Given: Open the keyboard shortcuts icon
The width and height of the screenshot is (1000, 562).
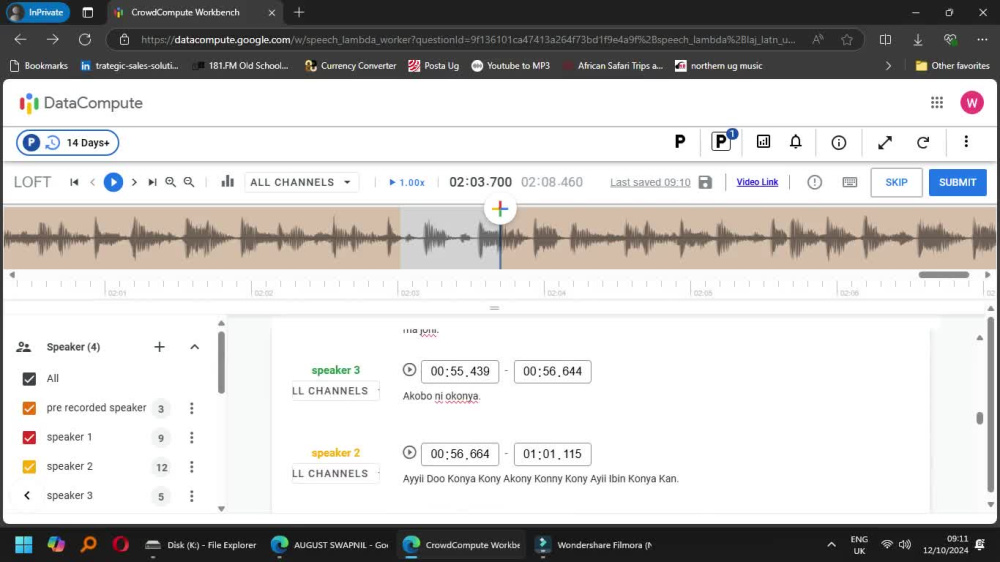Looking at the screenshot, I should (849, 182).
